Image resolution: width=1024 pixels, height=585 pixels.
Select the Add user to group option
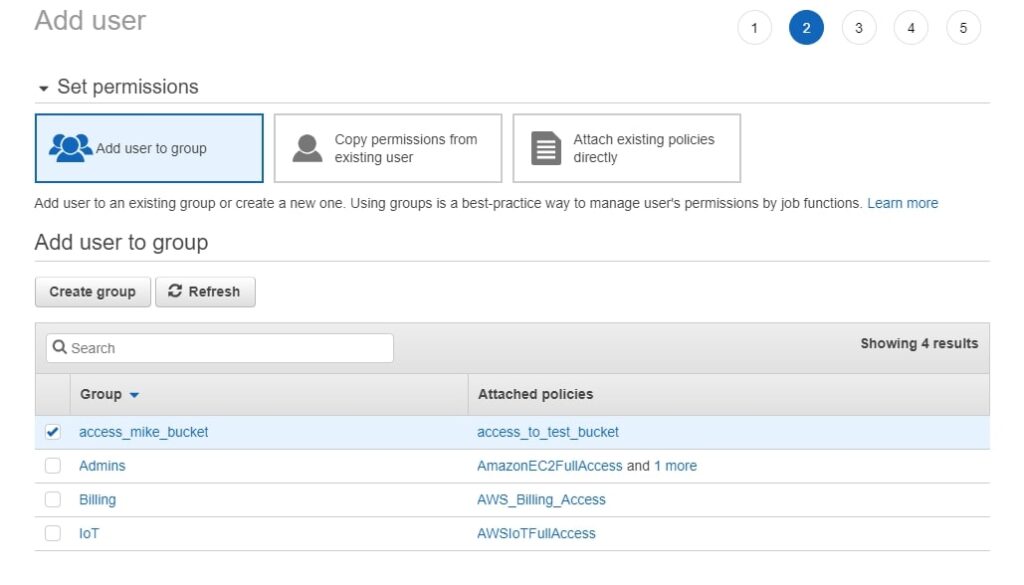tap(148, 147)
